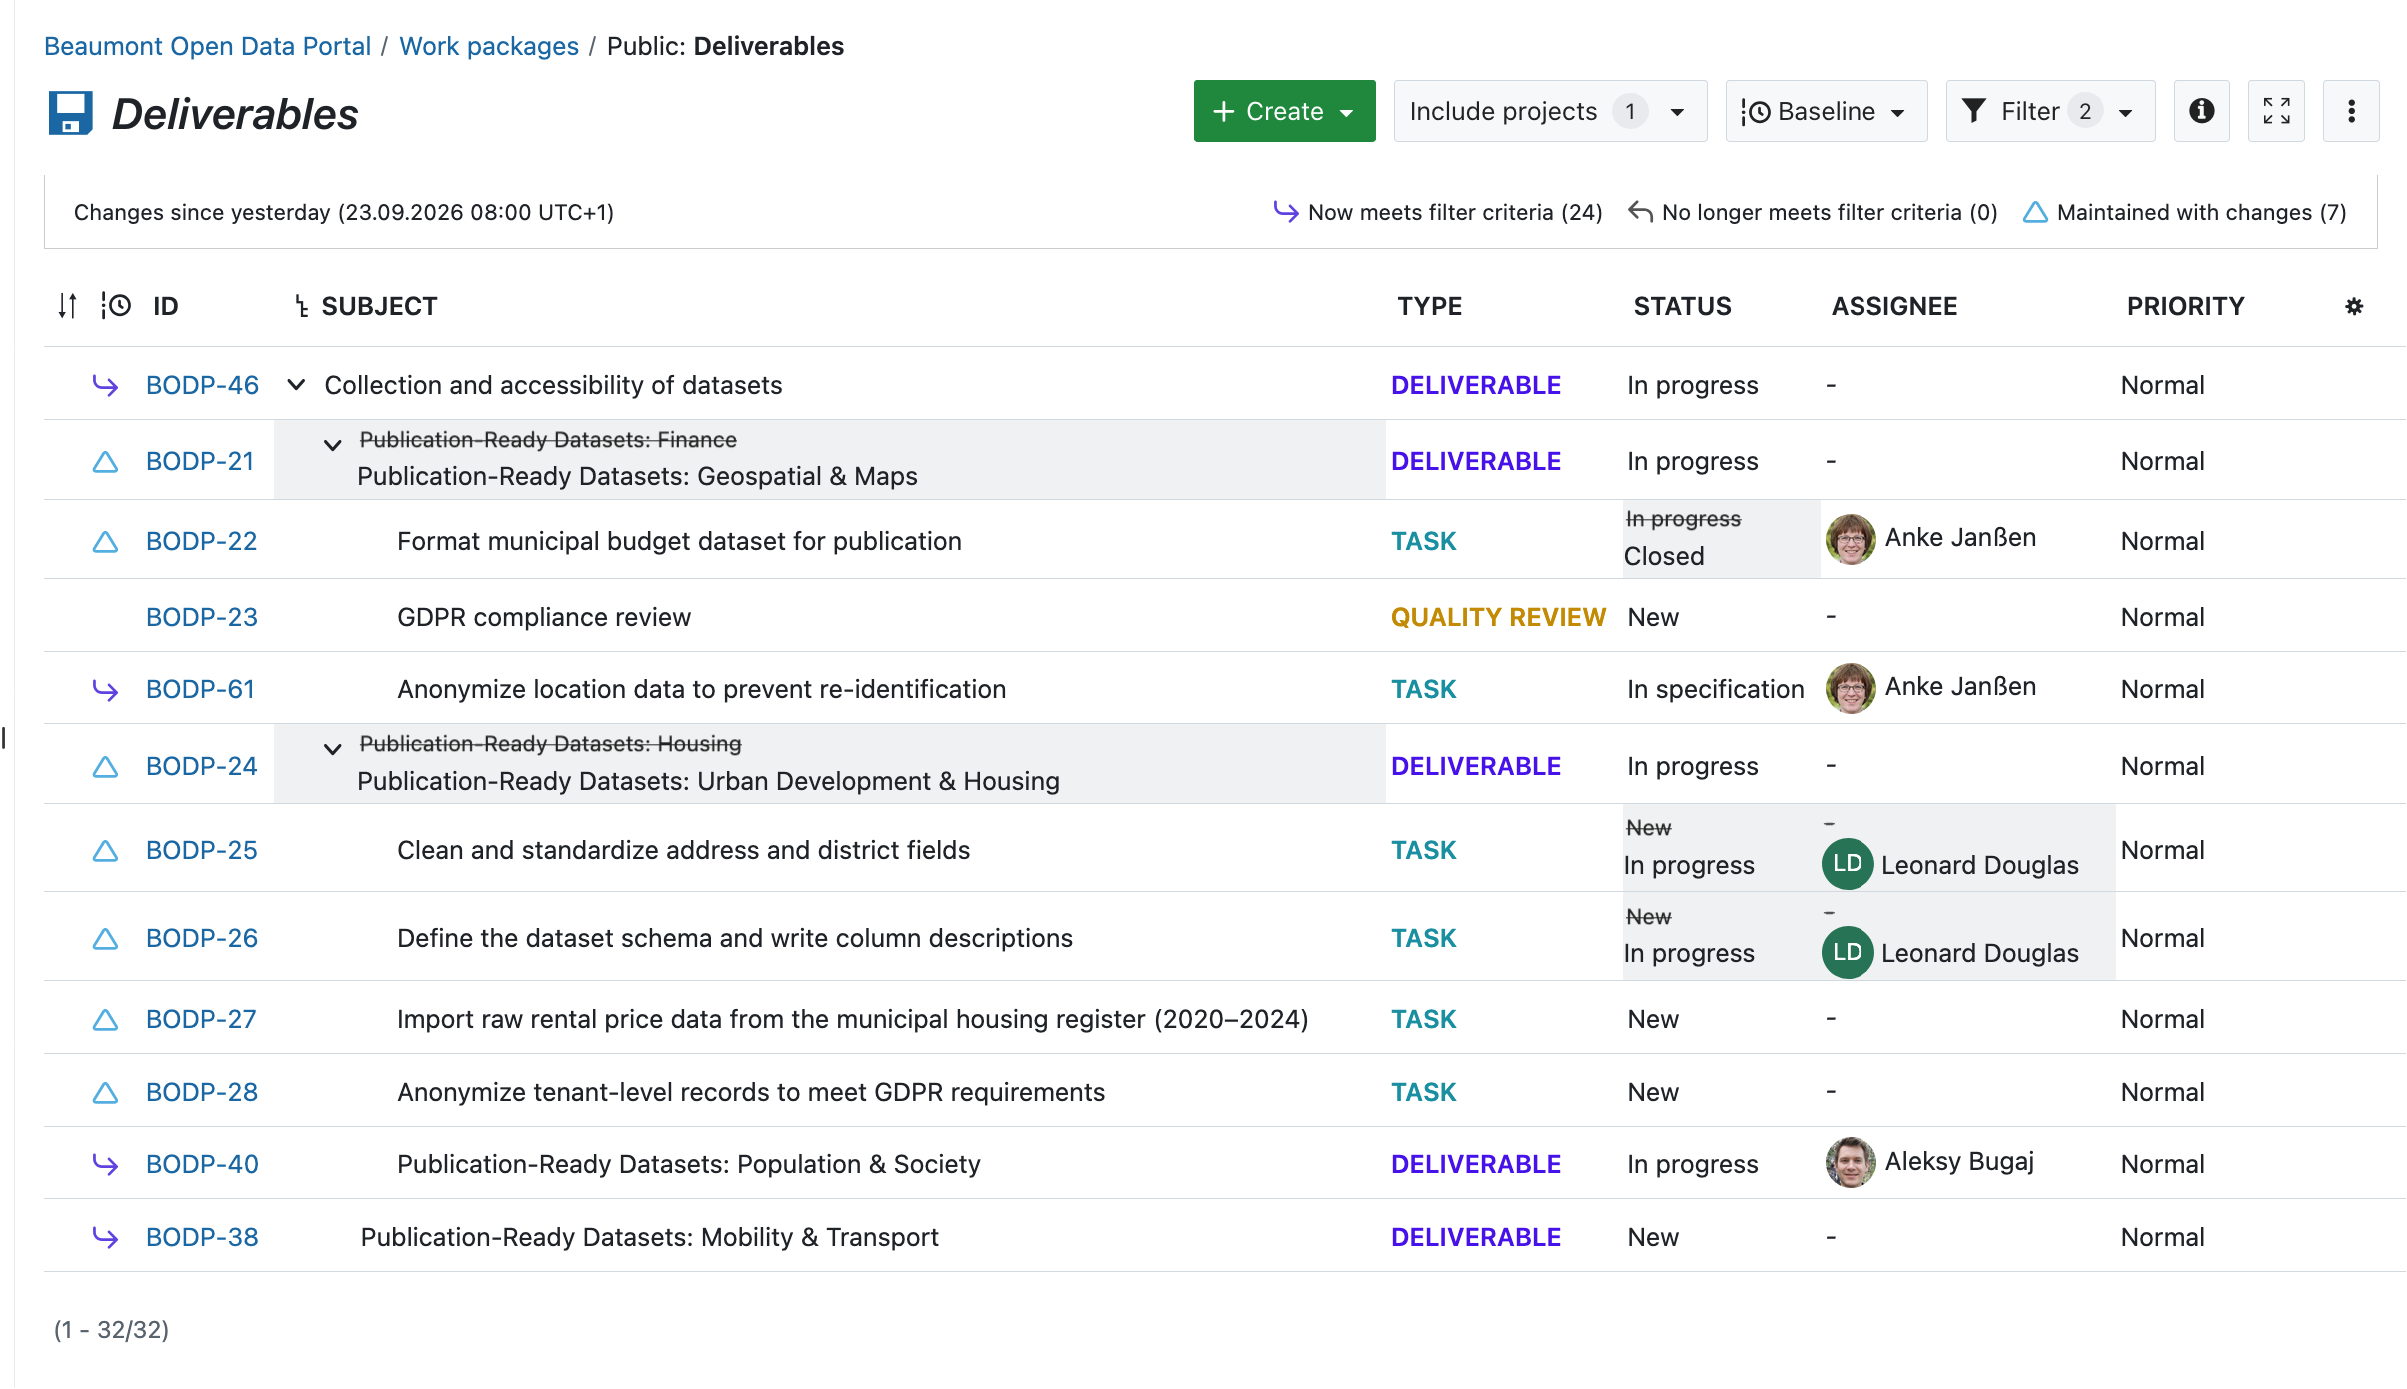Open work package BODP-40 link
Screen dimensions: 2407x1389
202,1164
